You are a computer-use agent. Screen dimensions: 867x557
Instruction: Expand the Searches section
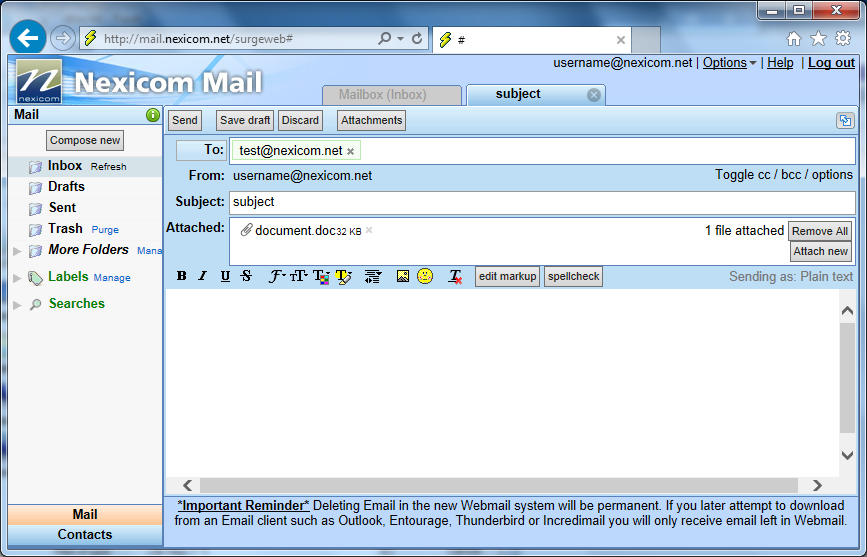click(x=17, y=305)
